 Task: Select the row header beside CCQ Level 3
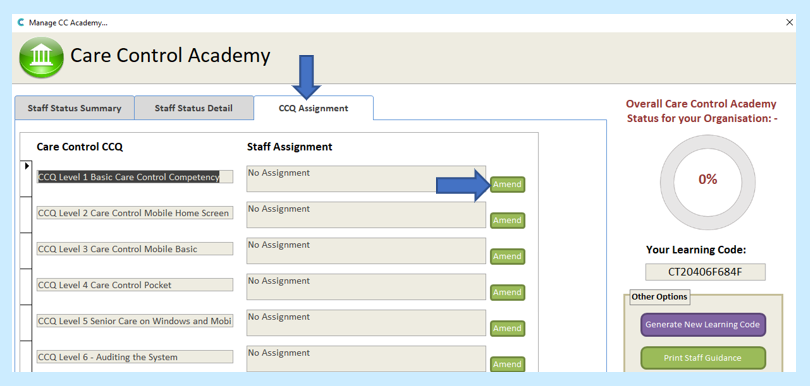[26, 251]
